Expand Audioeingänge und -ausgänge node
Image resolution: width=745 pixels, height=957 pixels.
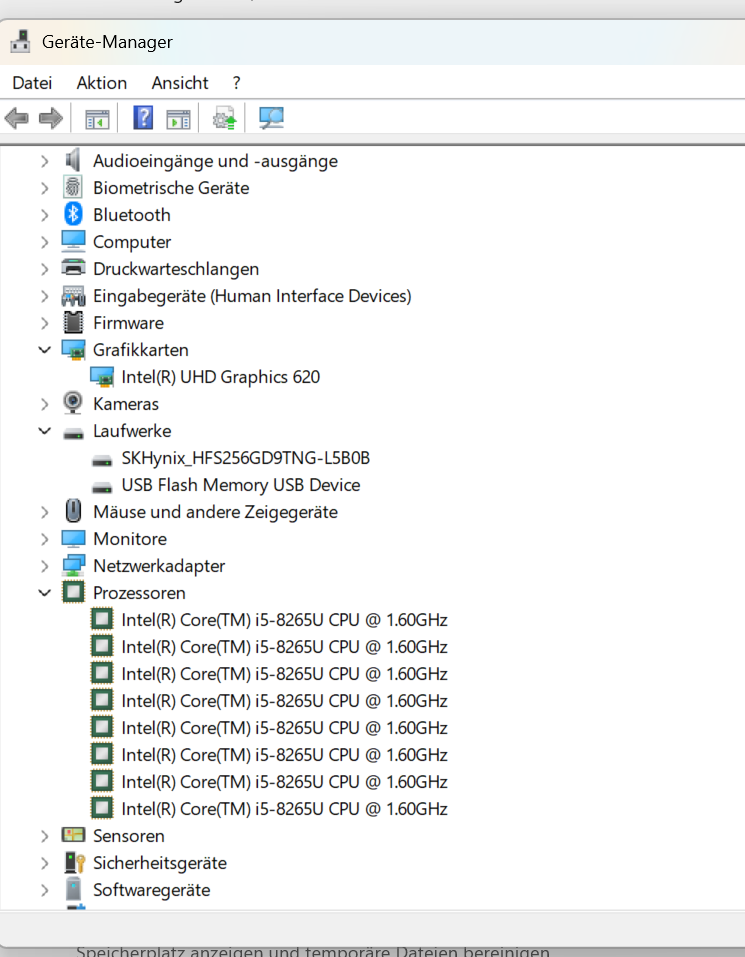[44, 161]
